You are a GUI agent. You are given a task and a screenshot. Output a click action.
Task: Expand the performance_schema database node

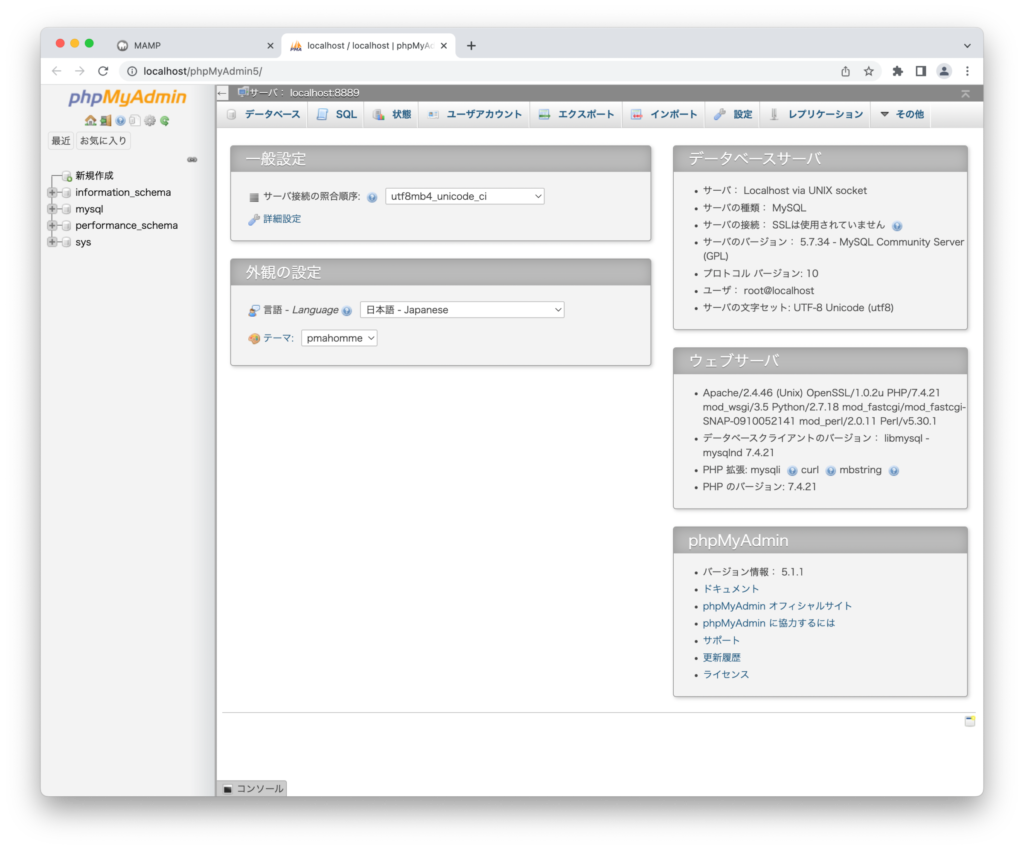[x=52, y=225]
